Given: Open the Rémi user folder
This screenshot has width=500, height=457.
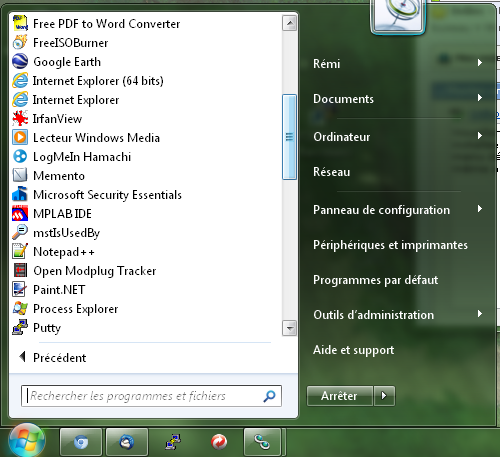Looking at the screenshot, I should pos(327,63).
